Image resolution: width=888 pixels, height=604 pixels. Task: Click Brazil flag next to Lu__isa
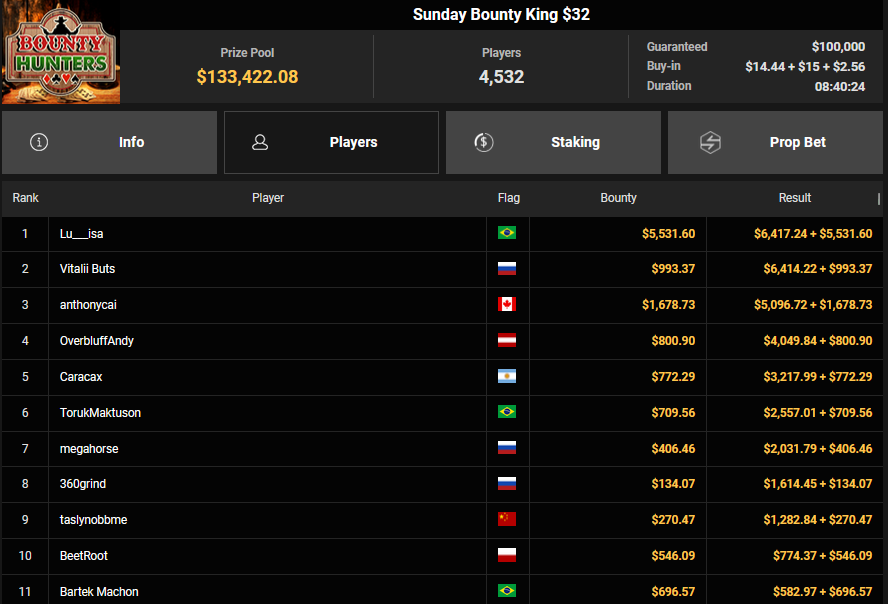tap(507, 233)
